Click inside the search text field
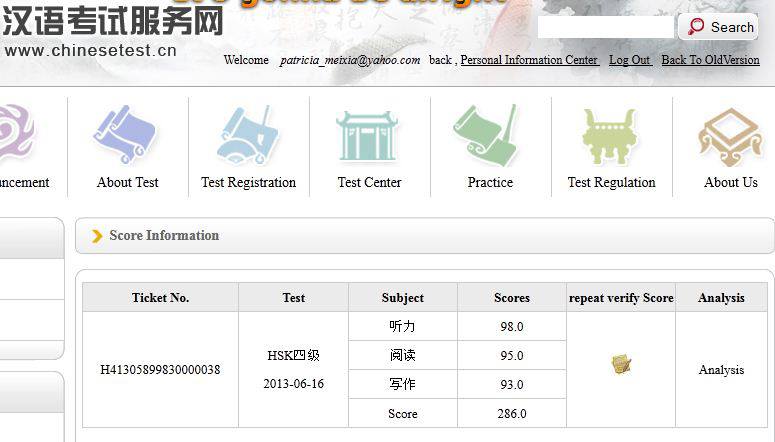Screen dimensions: 775x442 pos(605,27)
